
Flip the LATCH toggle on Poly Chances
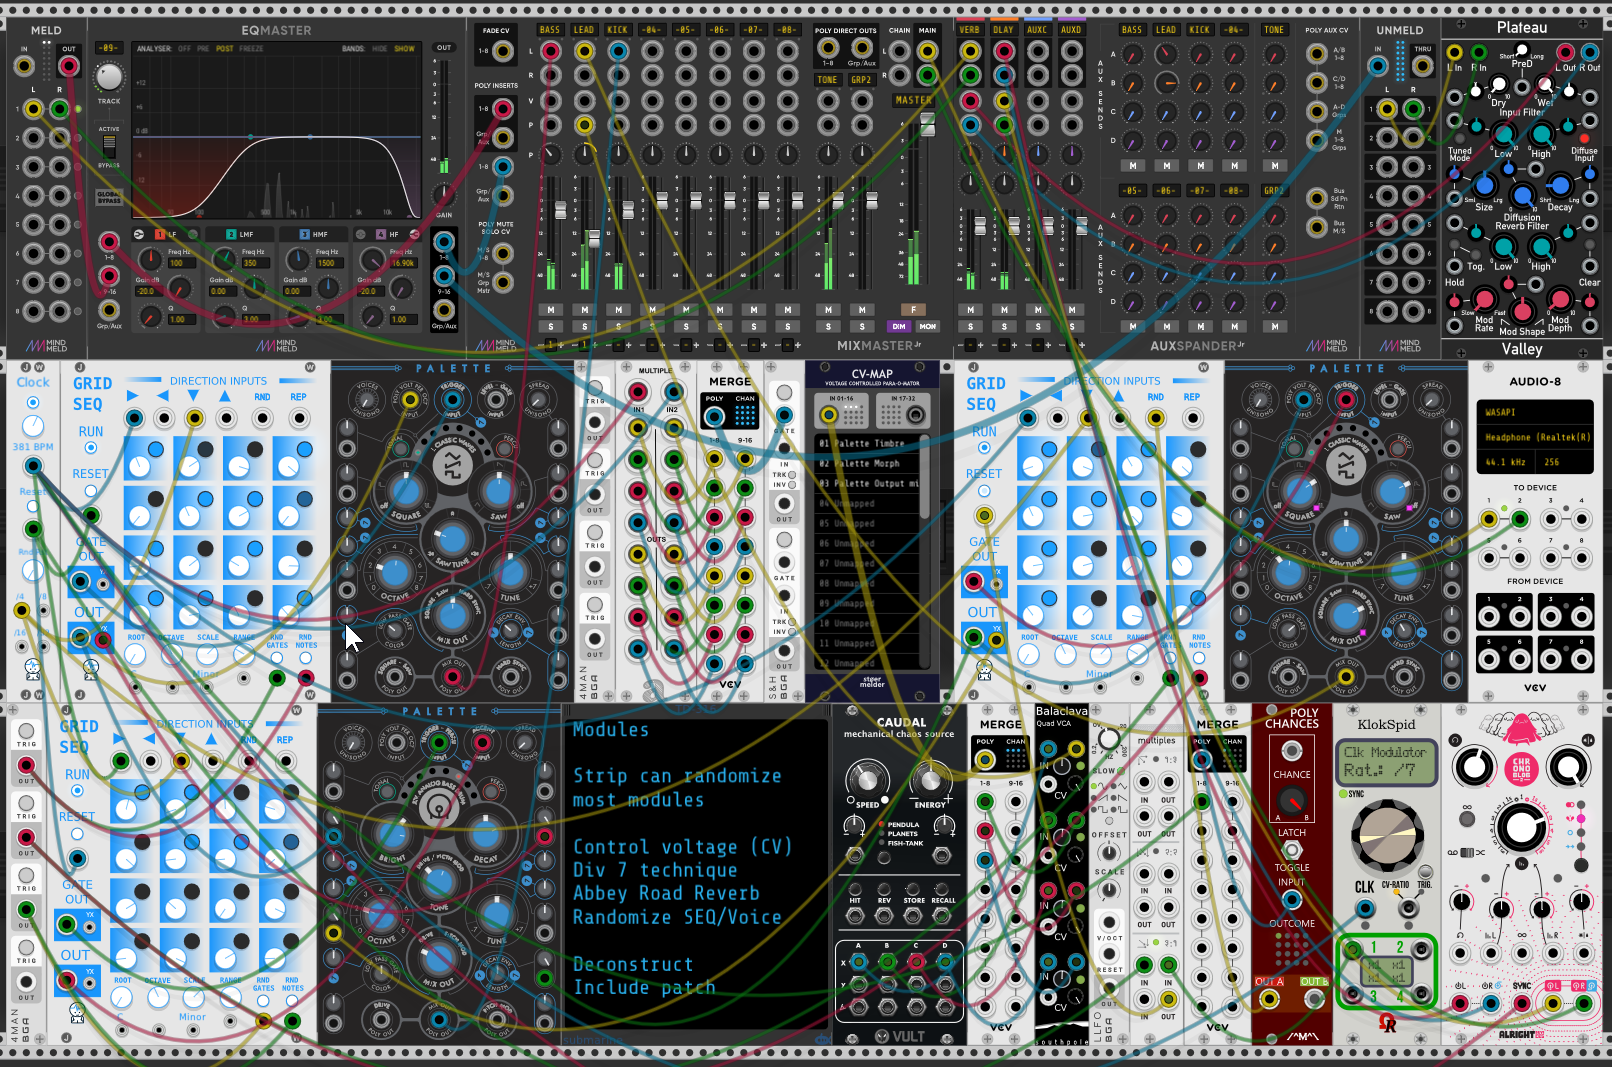(1292, 850)
